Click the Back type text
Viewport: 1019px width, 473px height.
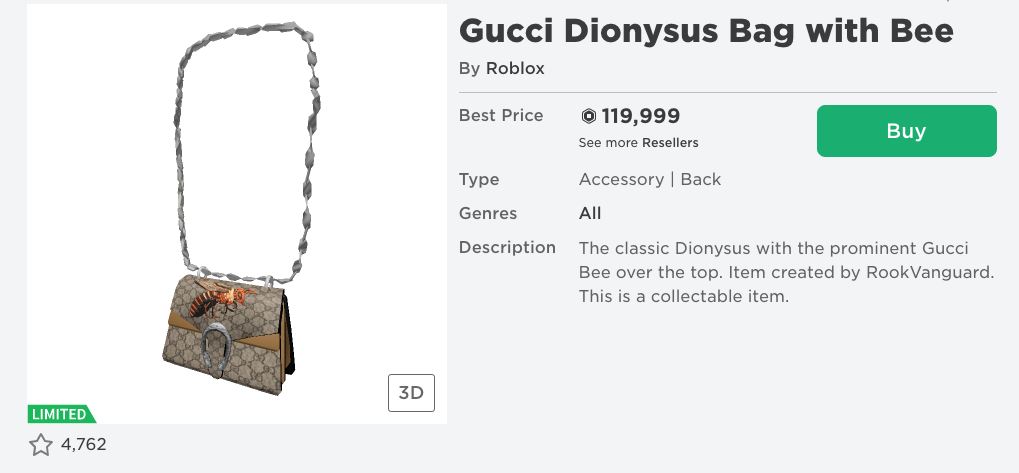[x=700, y=180]
